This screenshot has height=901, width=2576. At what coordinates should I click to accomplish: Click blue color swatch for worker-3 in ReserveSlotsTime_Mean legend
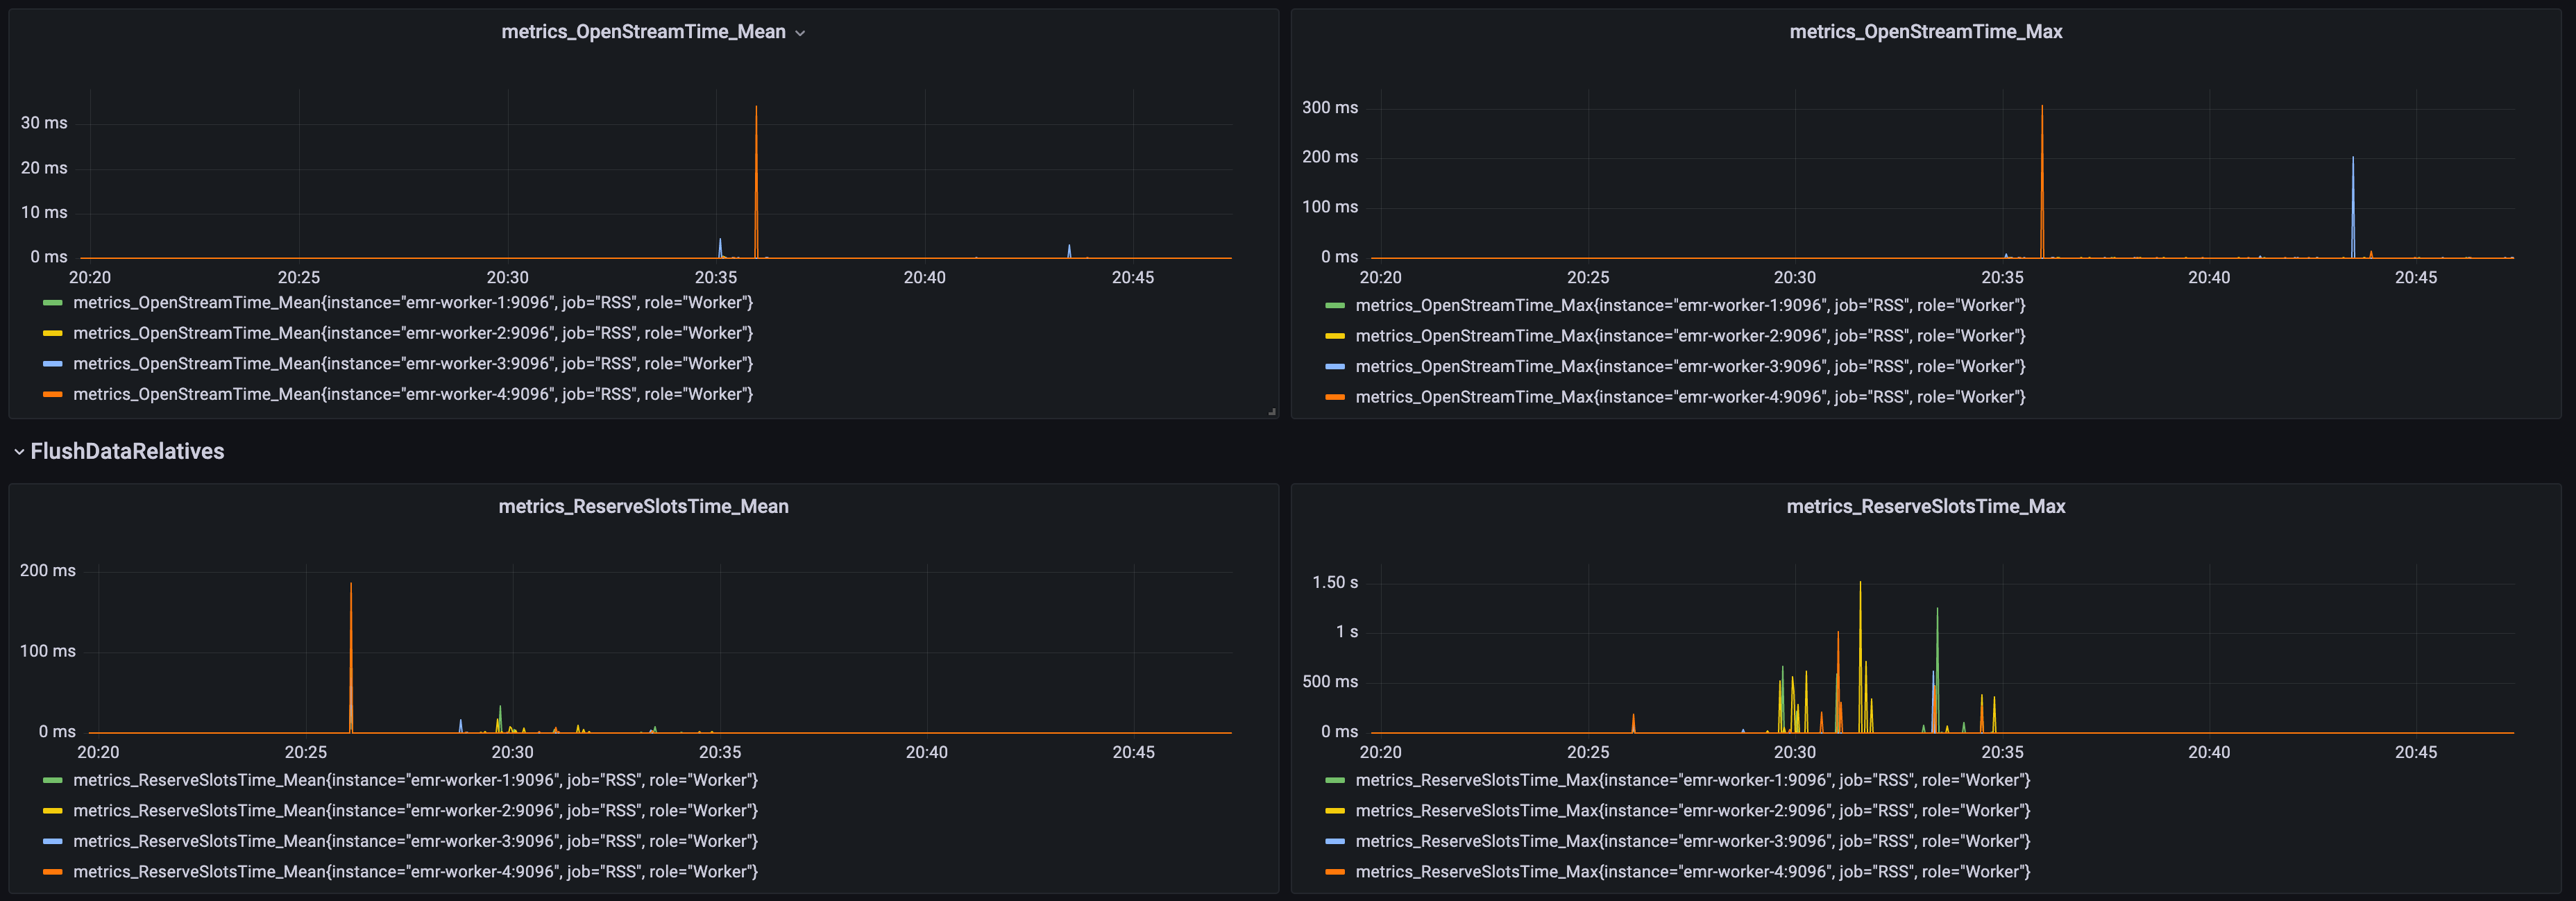(53, 842)
